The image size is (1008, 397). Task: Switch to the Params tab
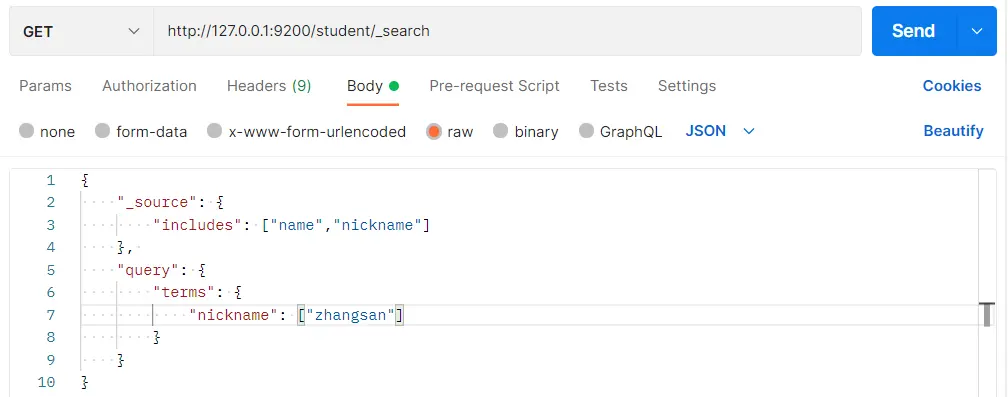click(46, 86)
